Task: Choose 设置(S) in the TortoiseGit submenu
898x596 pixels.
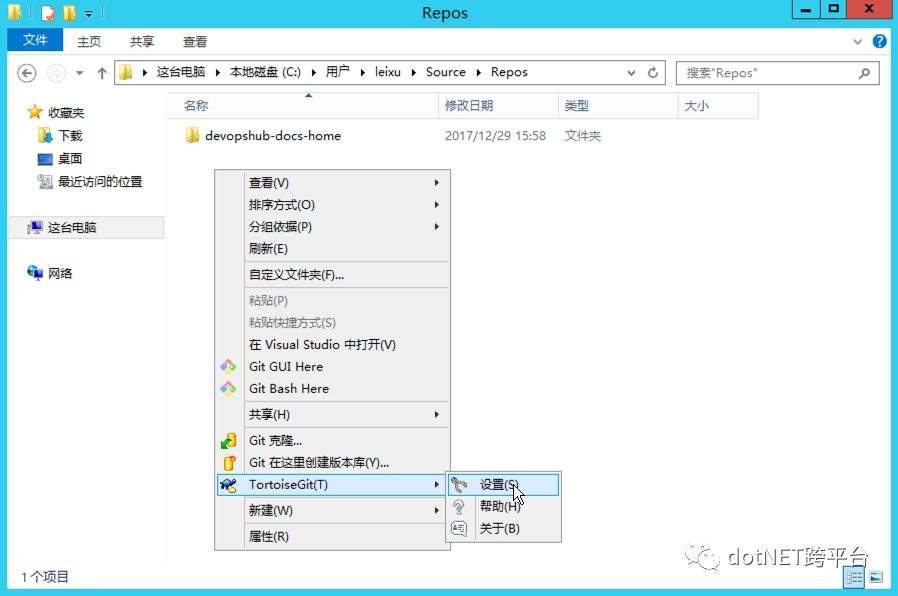Action: 503,484
